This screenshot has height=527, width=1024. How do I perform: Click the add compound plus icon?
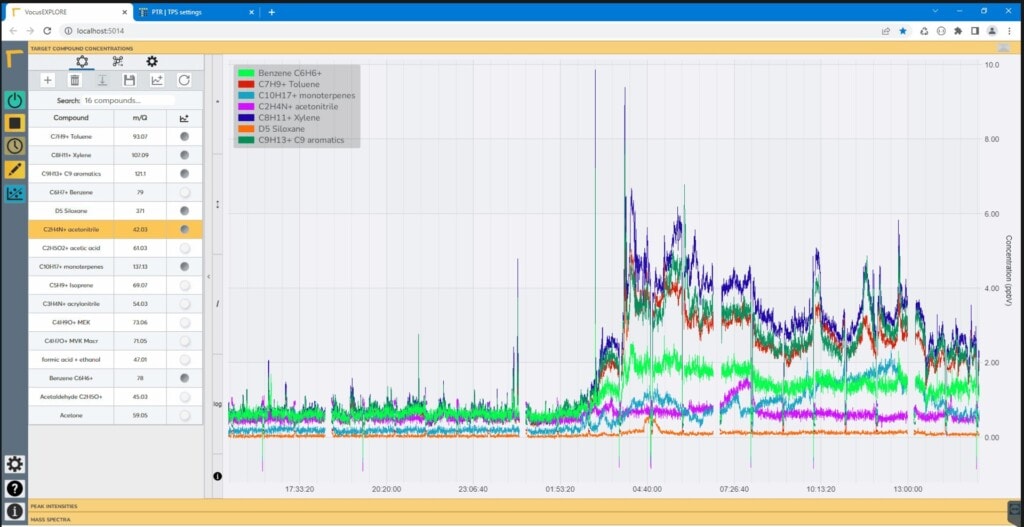coord(47,80)
